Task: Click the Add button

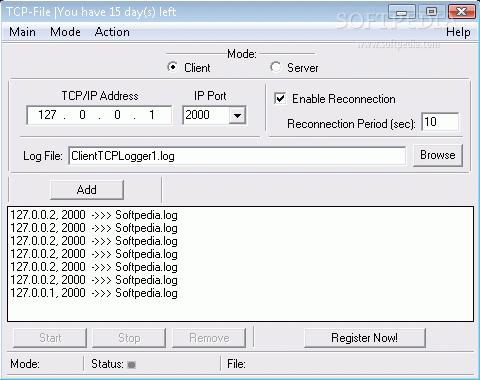Action: click(x=87, y=190)
